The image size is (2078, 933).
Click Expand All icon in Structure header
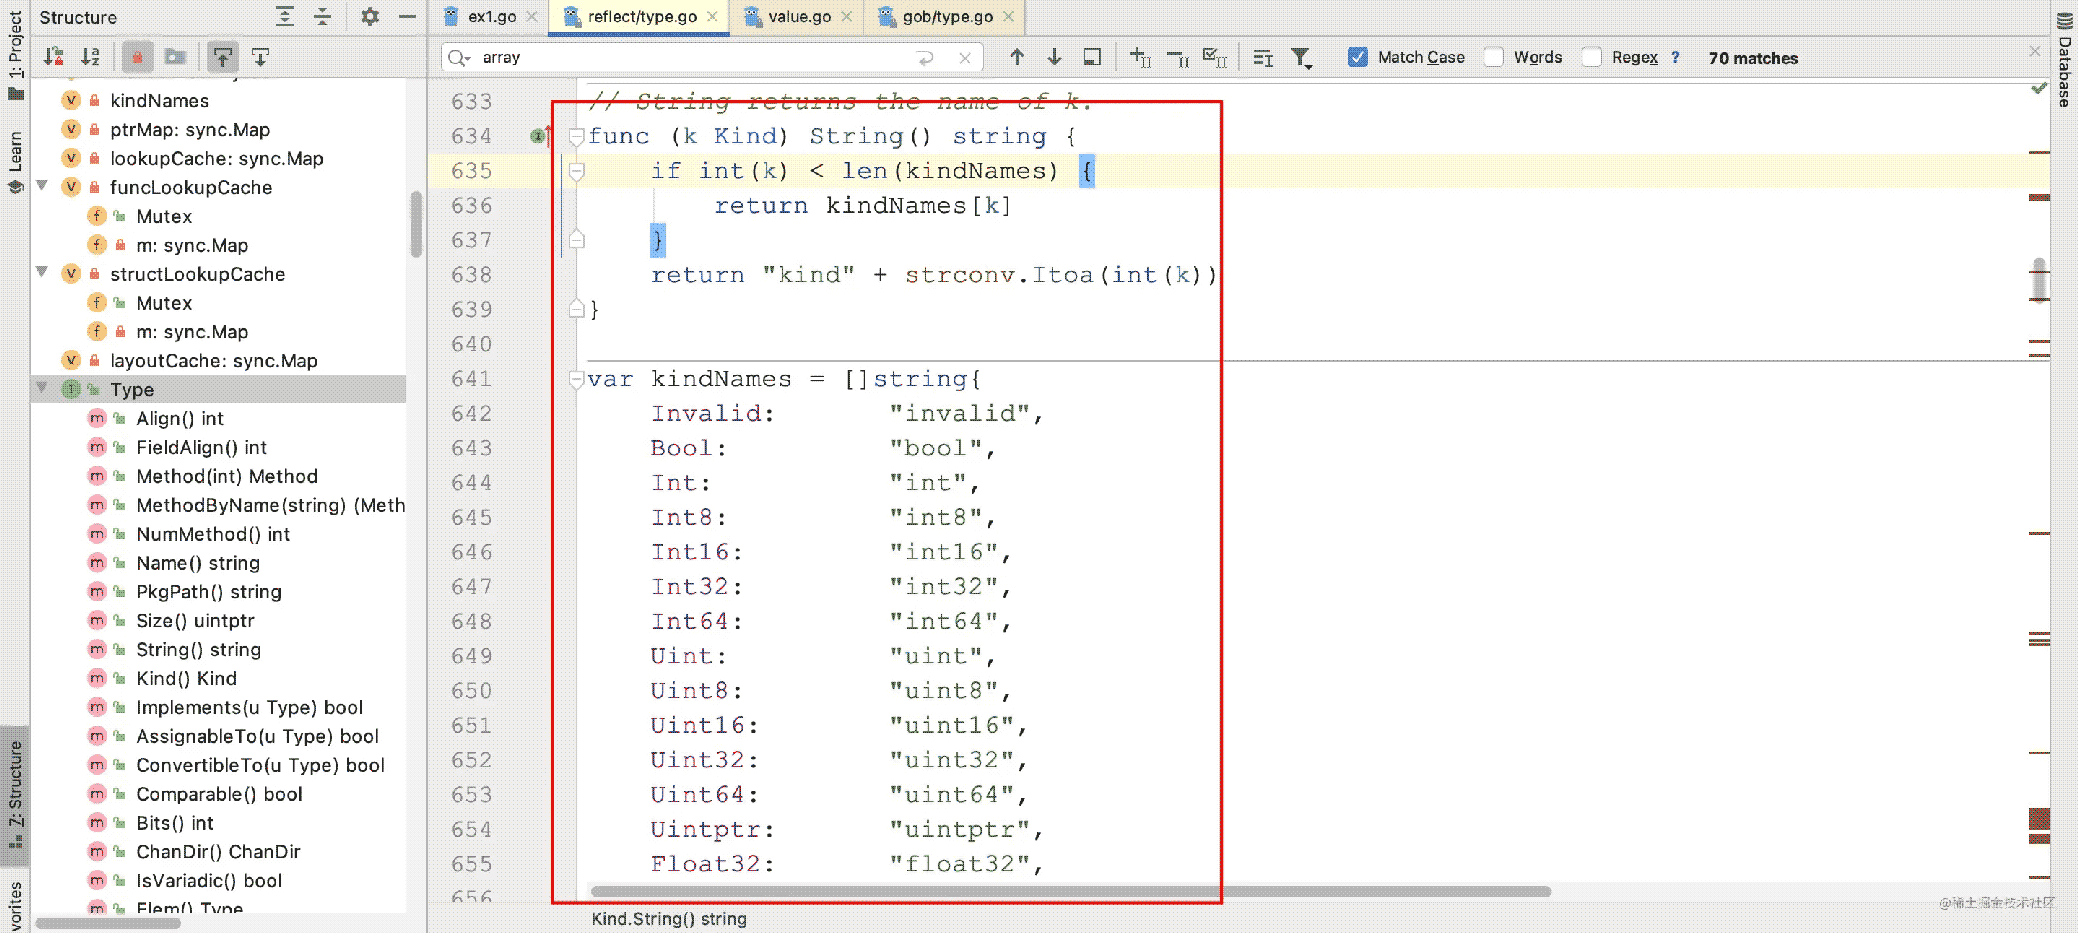(285, 17)
